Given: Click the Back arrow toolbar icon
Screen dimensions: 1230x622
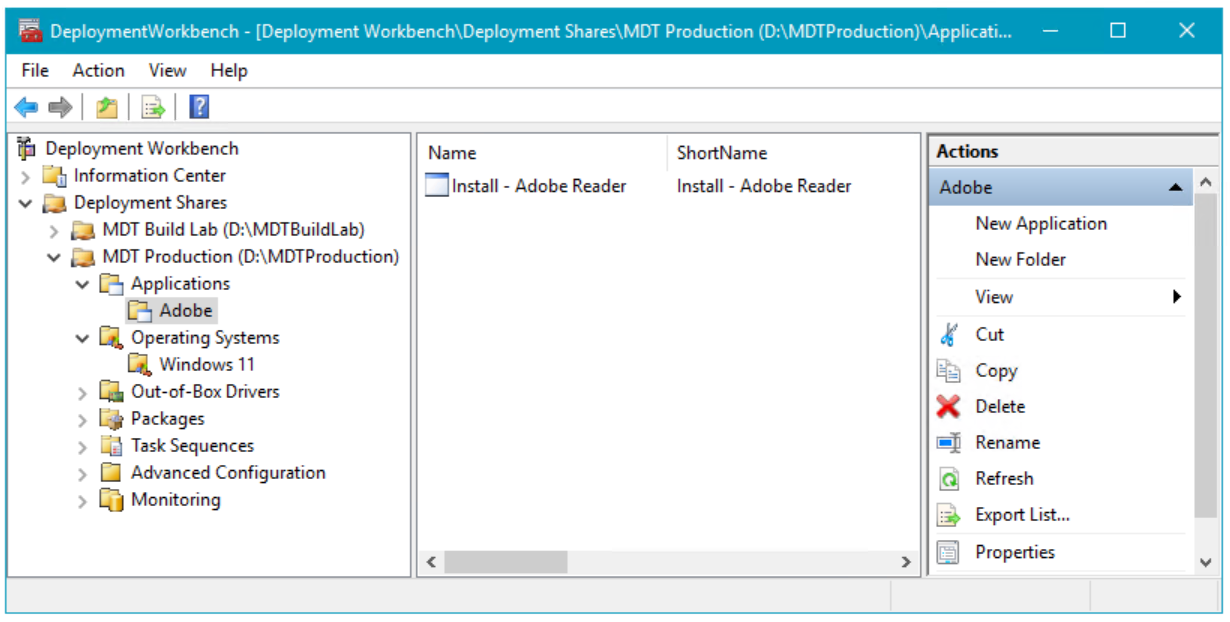Looking at the screenshot, I should 26,107.
